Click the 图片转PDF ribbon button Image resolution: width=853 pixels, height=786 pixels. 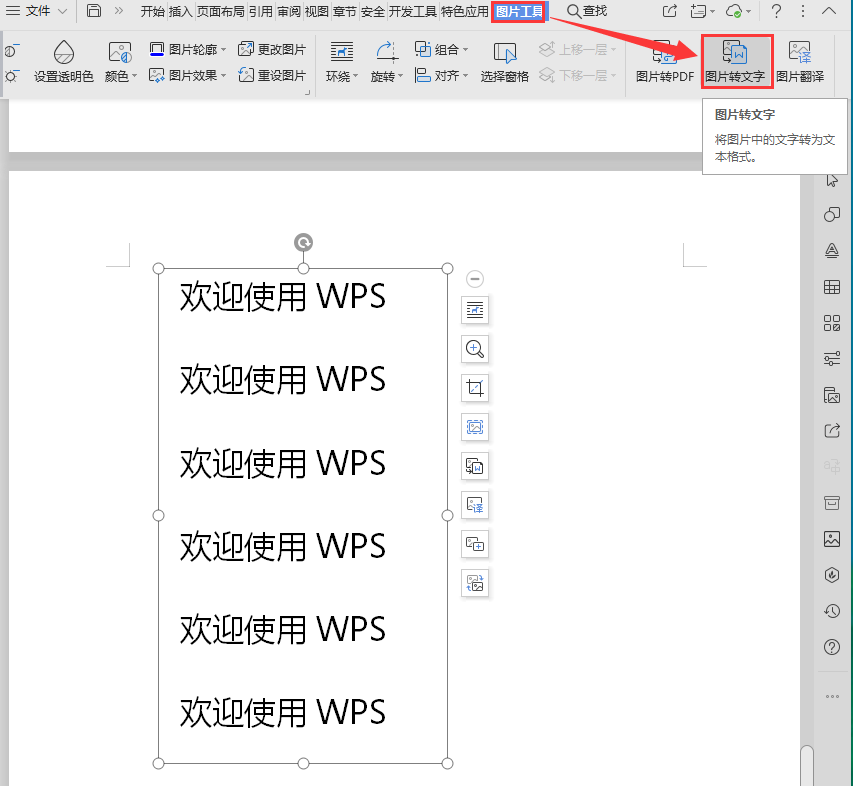click(x=665, y=62)
